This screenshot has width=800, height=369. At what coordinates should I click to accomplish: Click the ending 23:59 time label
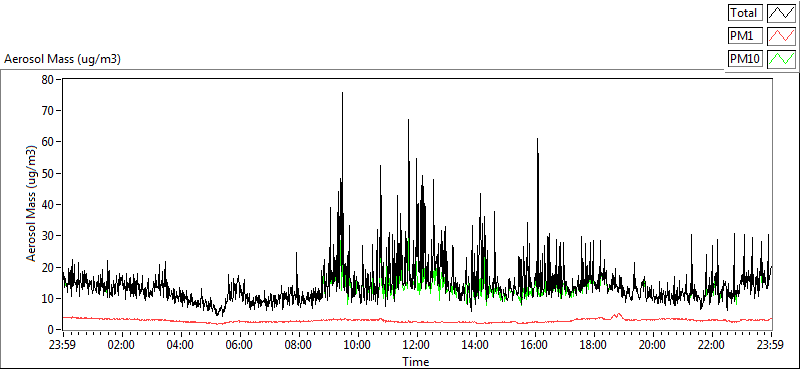pyautogui.click(x=771, y=345)
